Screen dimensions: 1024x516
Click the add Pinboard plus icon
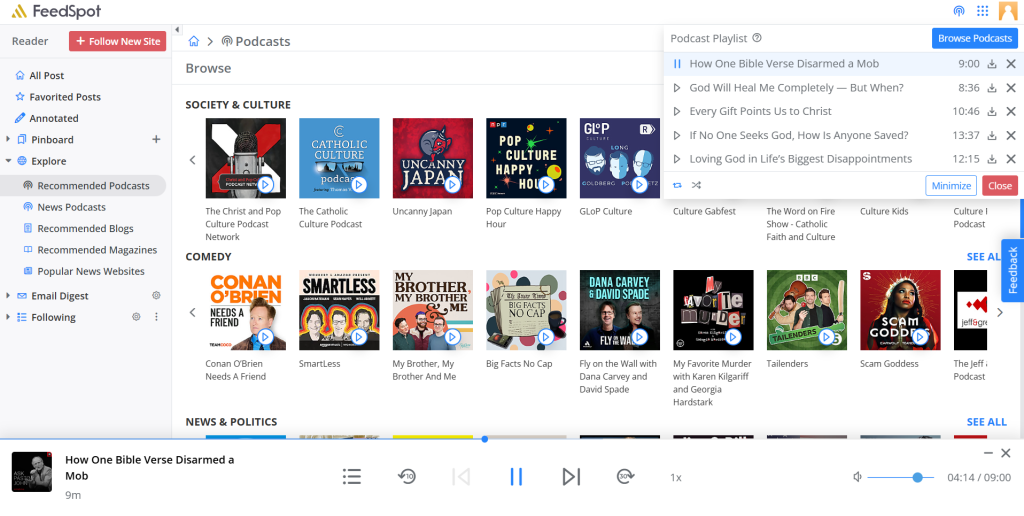[x=156, y=139]
